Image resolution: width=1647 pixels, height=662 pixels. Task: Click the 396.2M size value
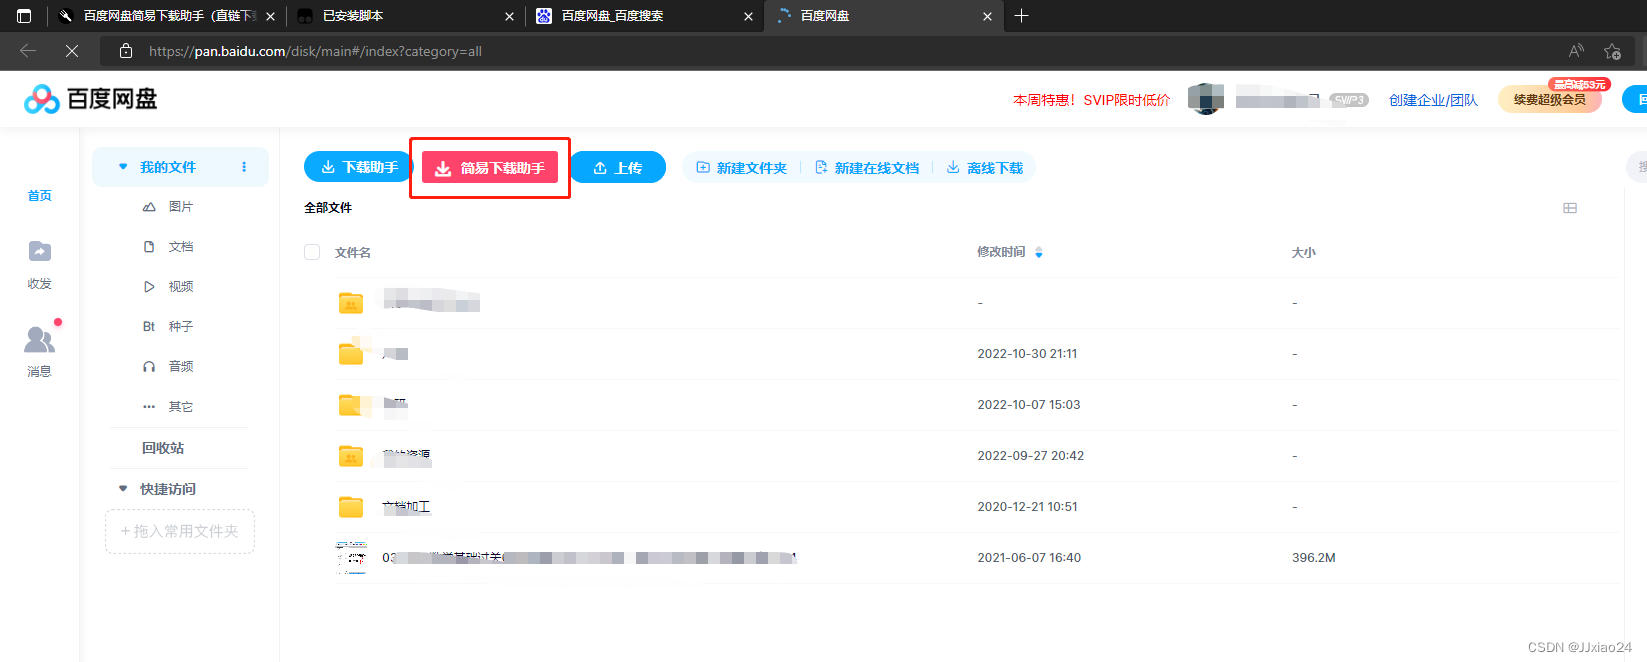click(1314, 558)
